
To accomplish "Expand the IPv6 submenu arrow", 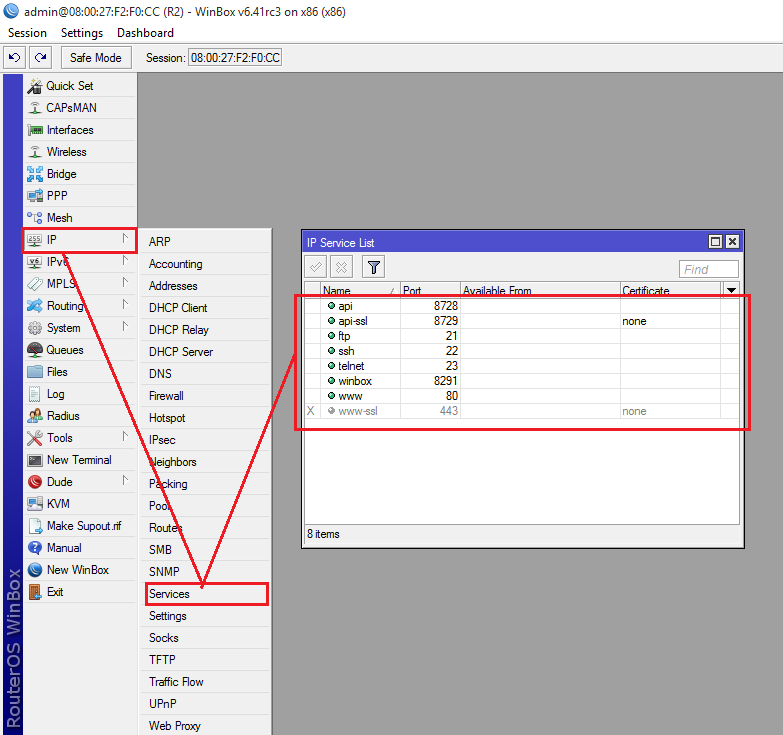I will coord(125,261).
